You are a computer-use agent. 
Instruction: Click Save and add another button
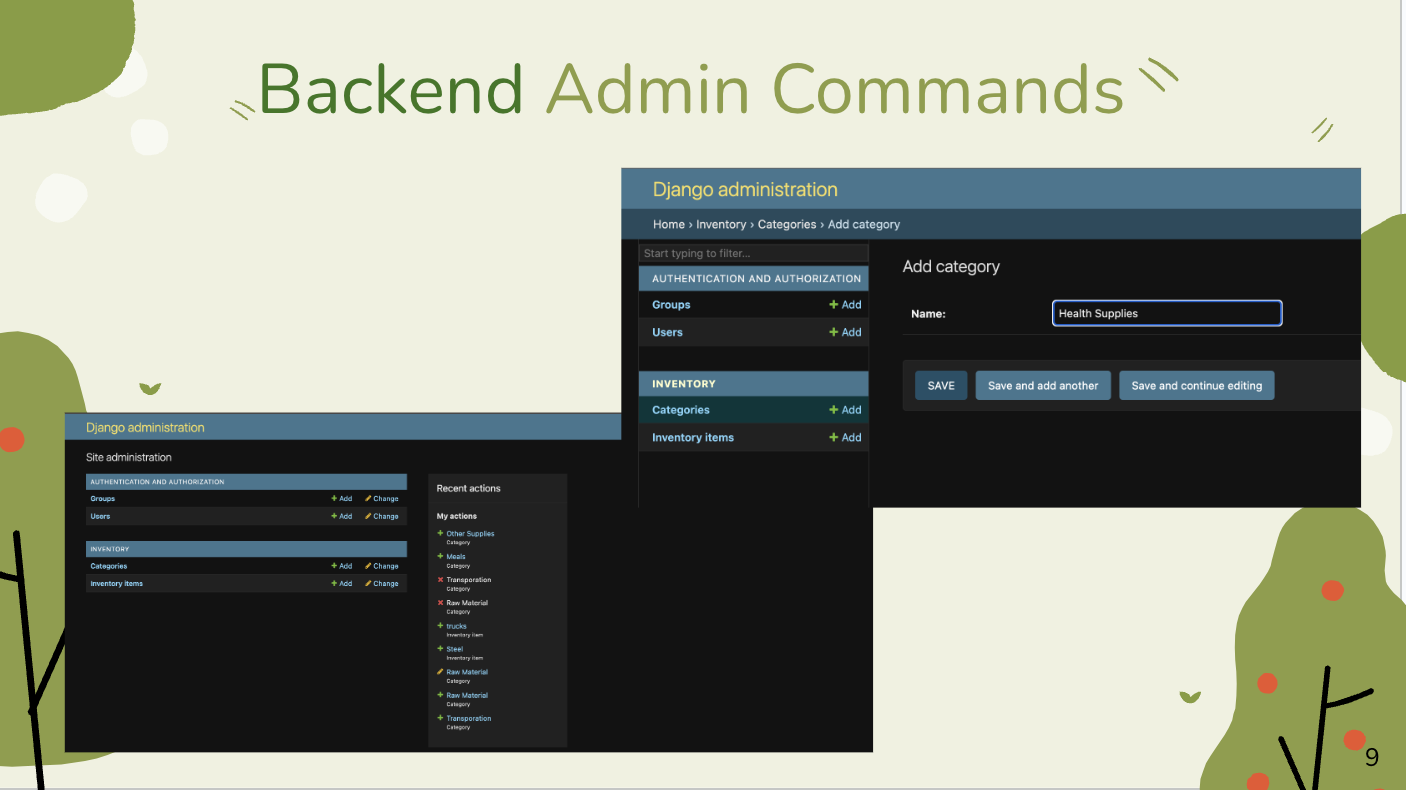click(1043, 386)
